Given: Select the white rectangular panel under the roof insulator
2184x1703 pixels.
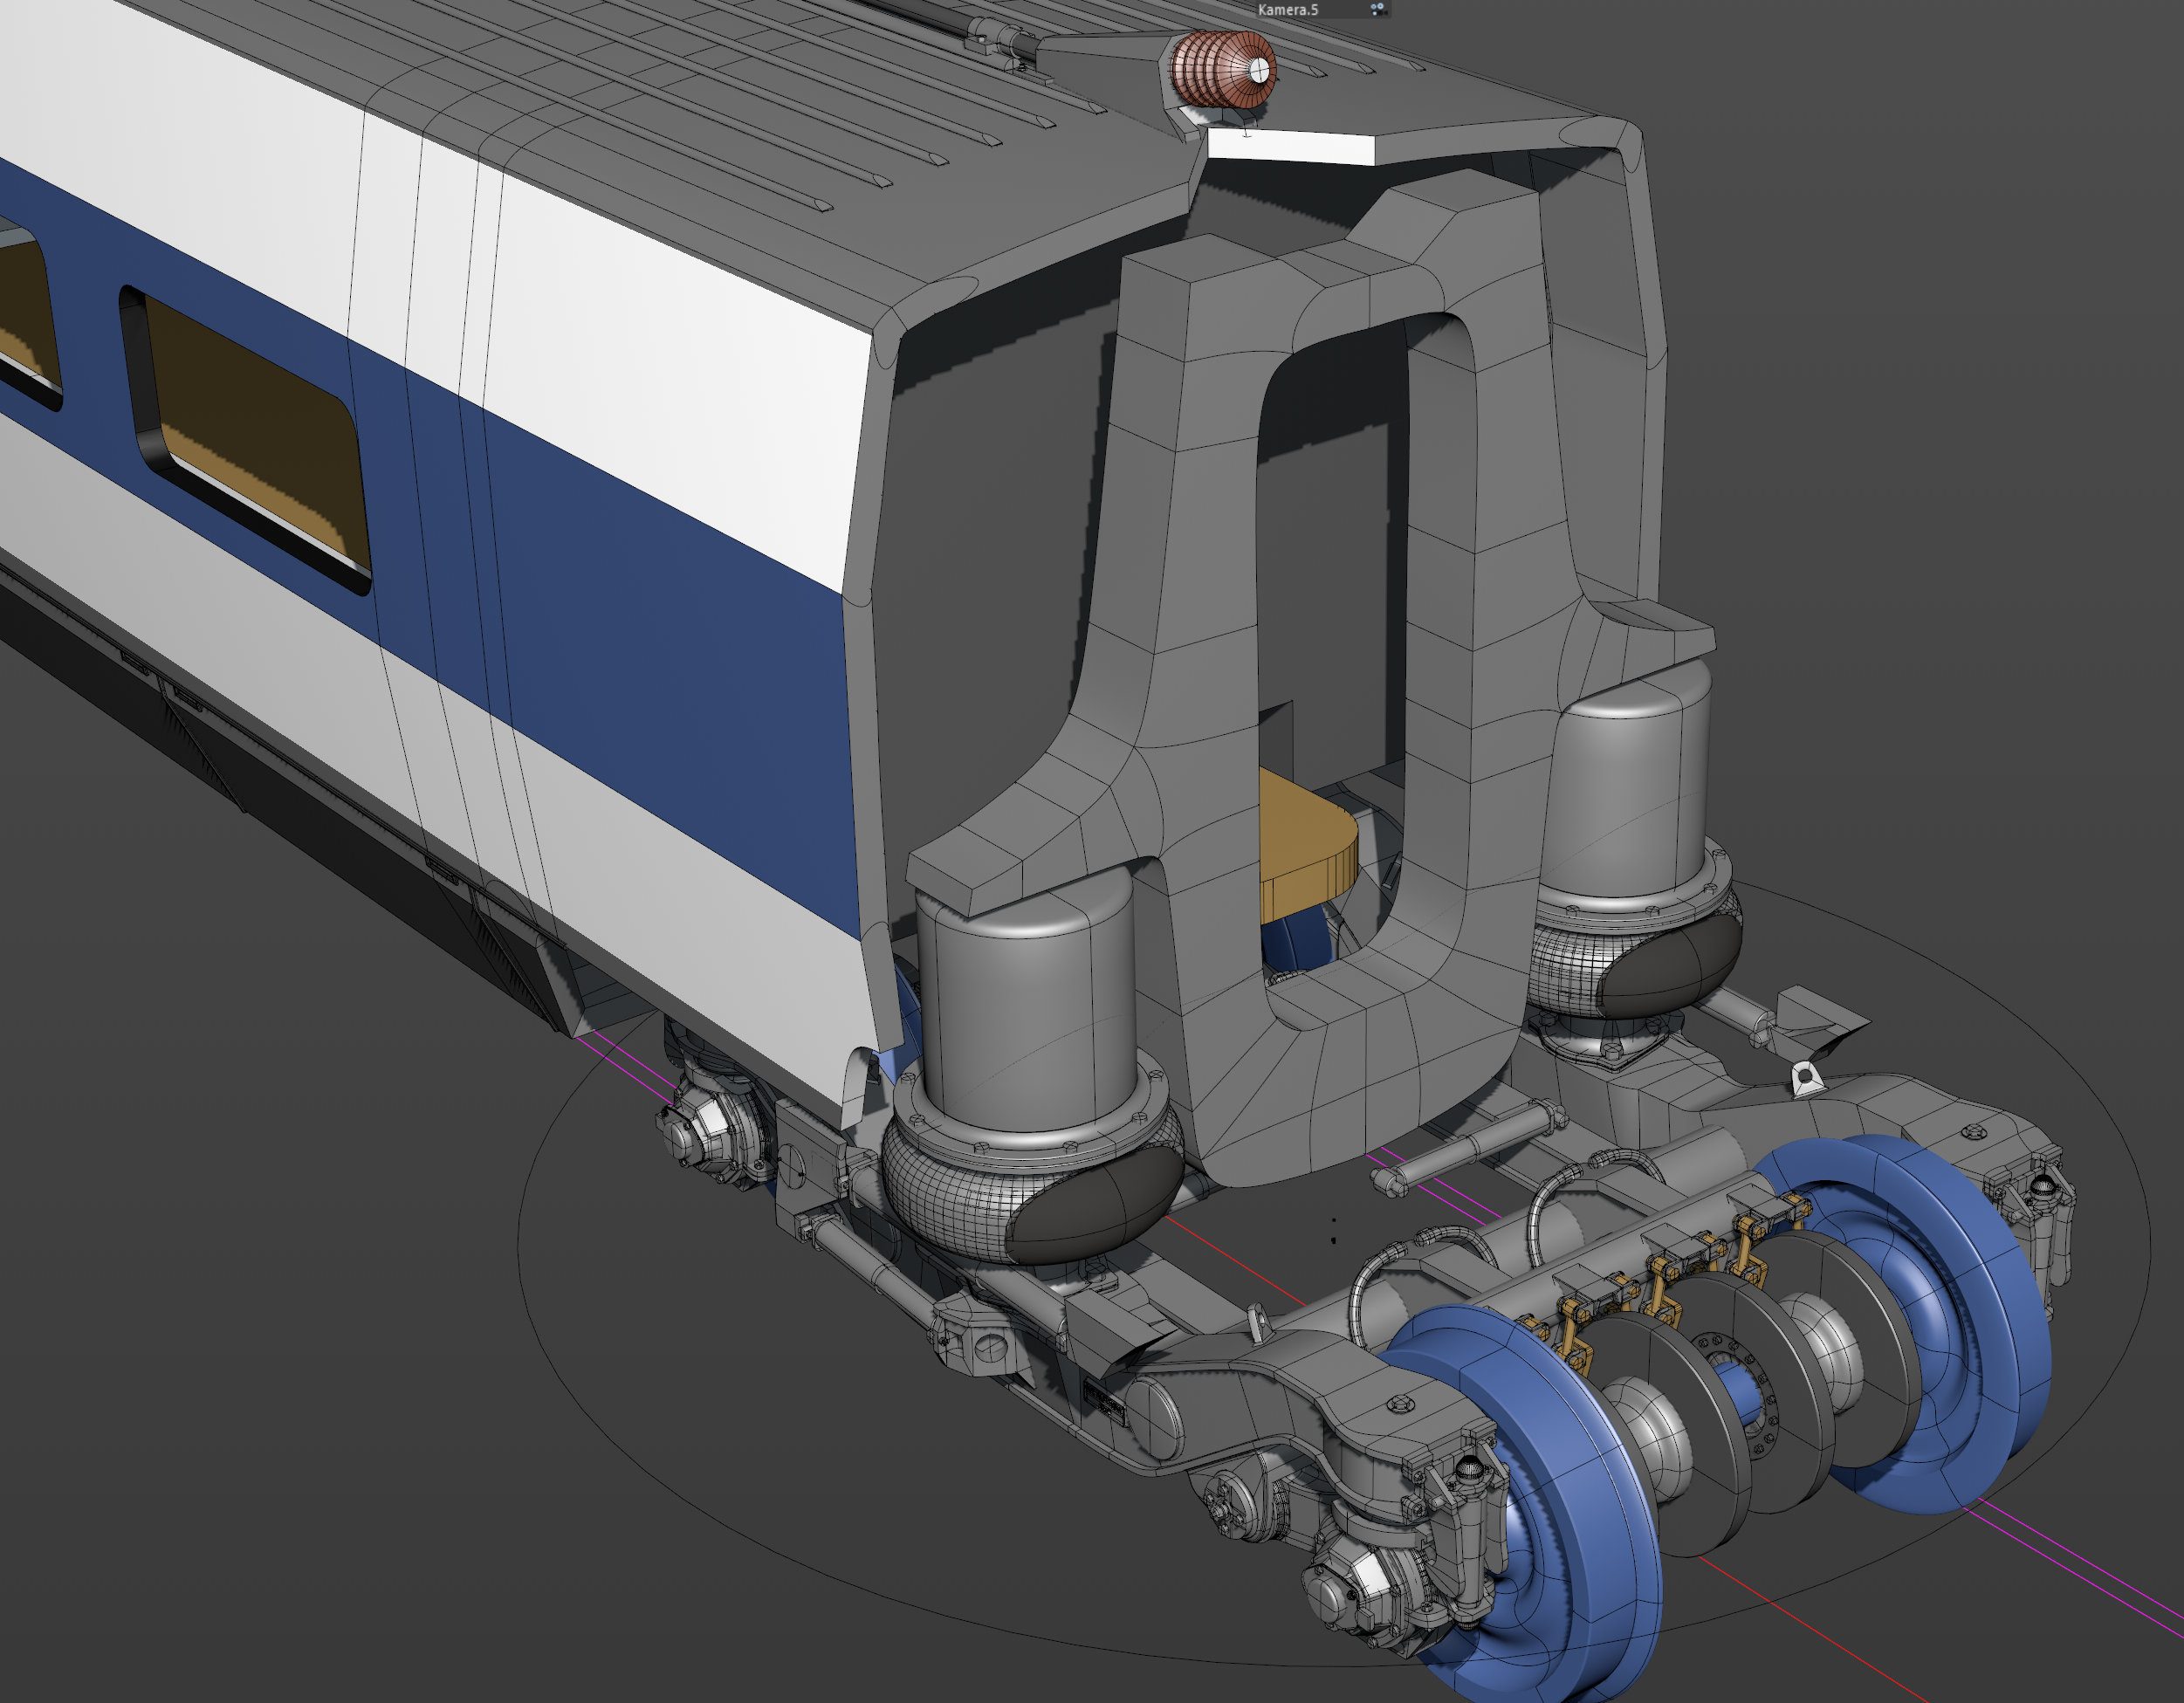Looking at the screenshot, I should (1291, 147).
